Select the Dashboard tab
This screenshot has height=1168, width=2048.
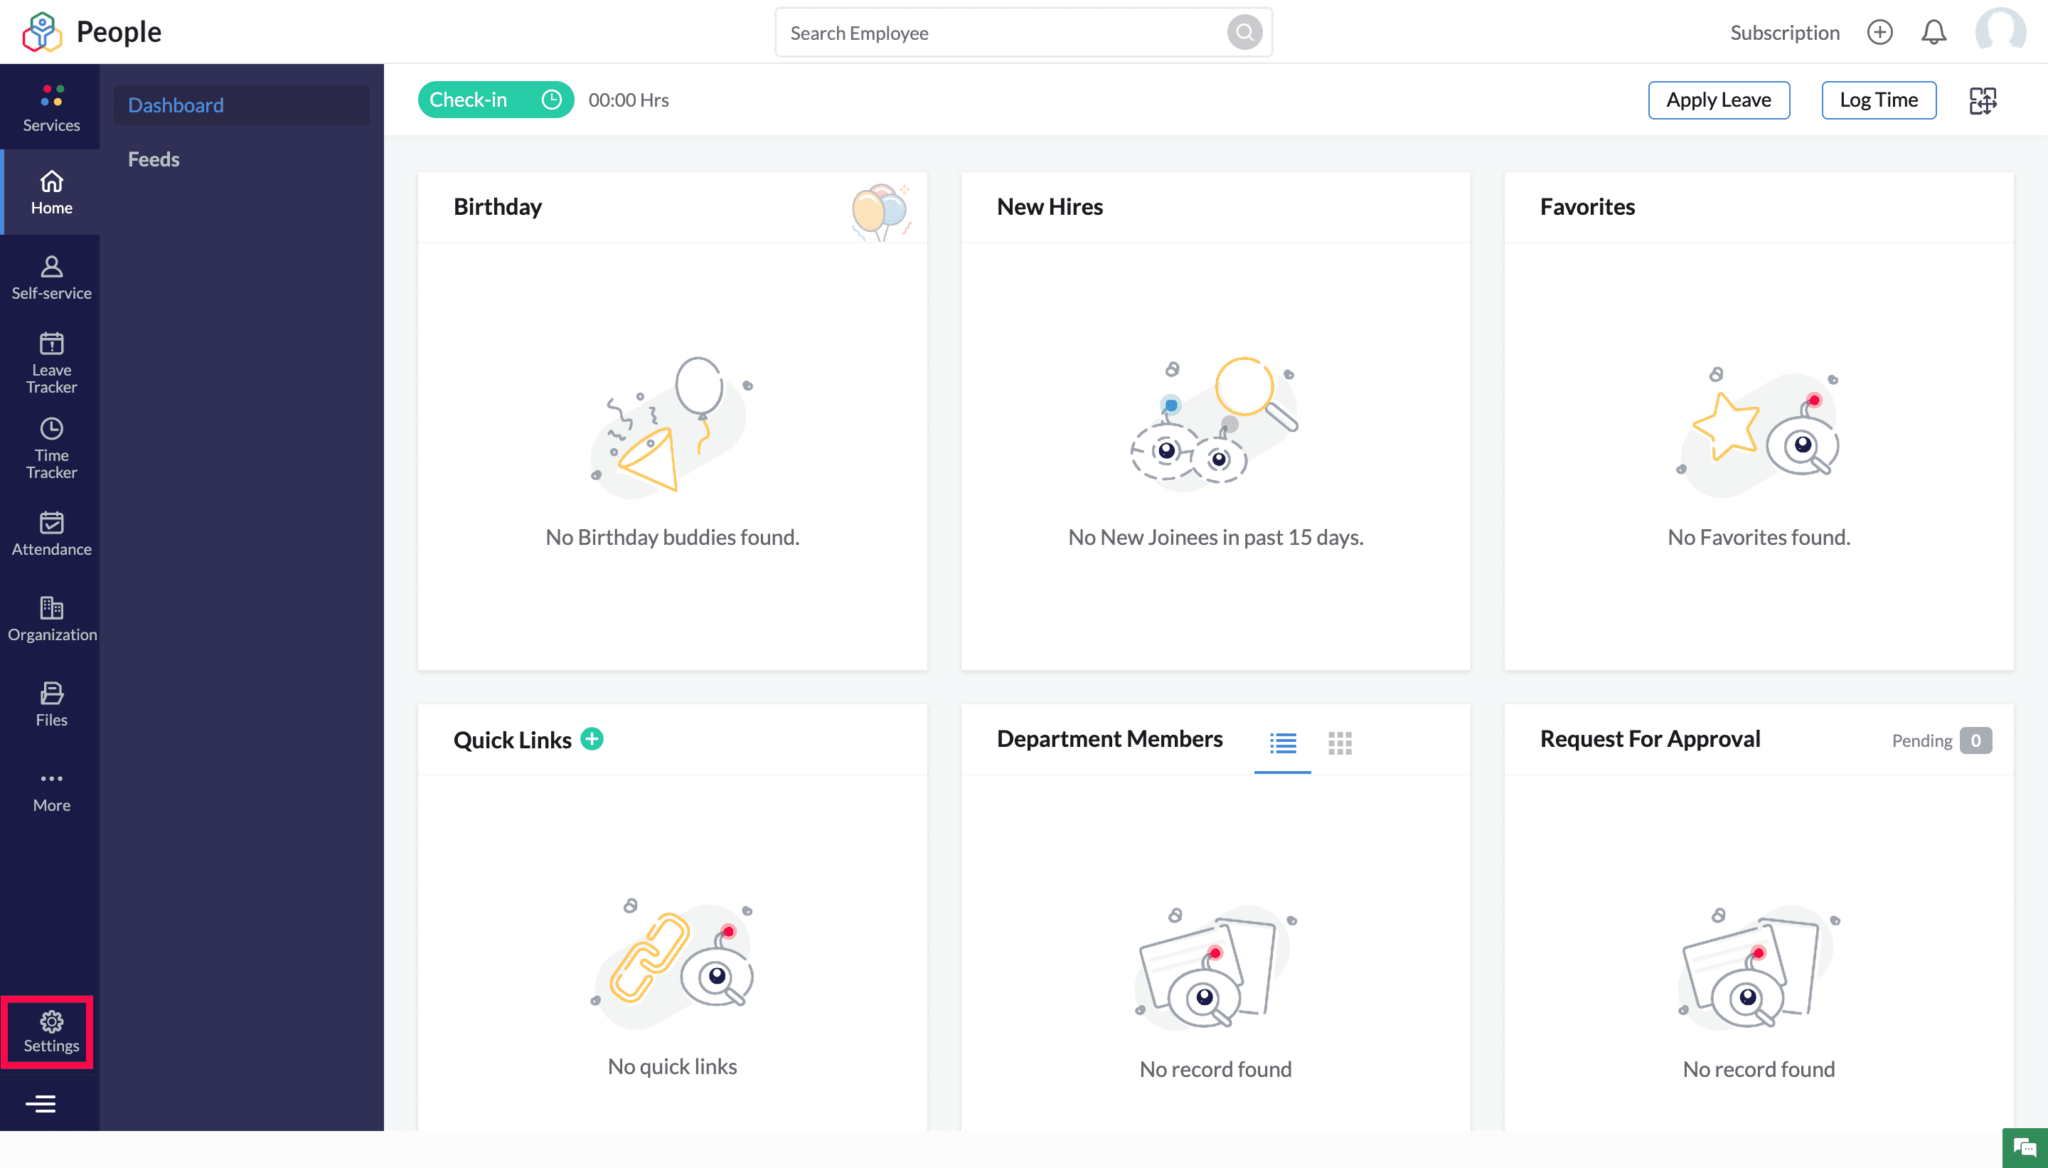click(x=175, y=105)
